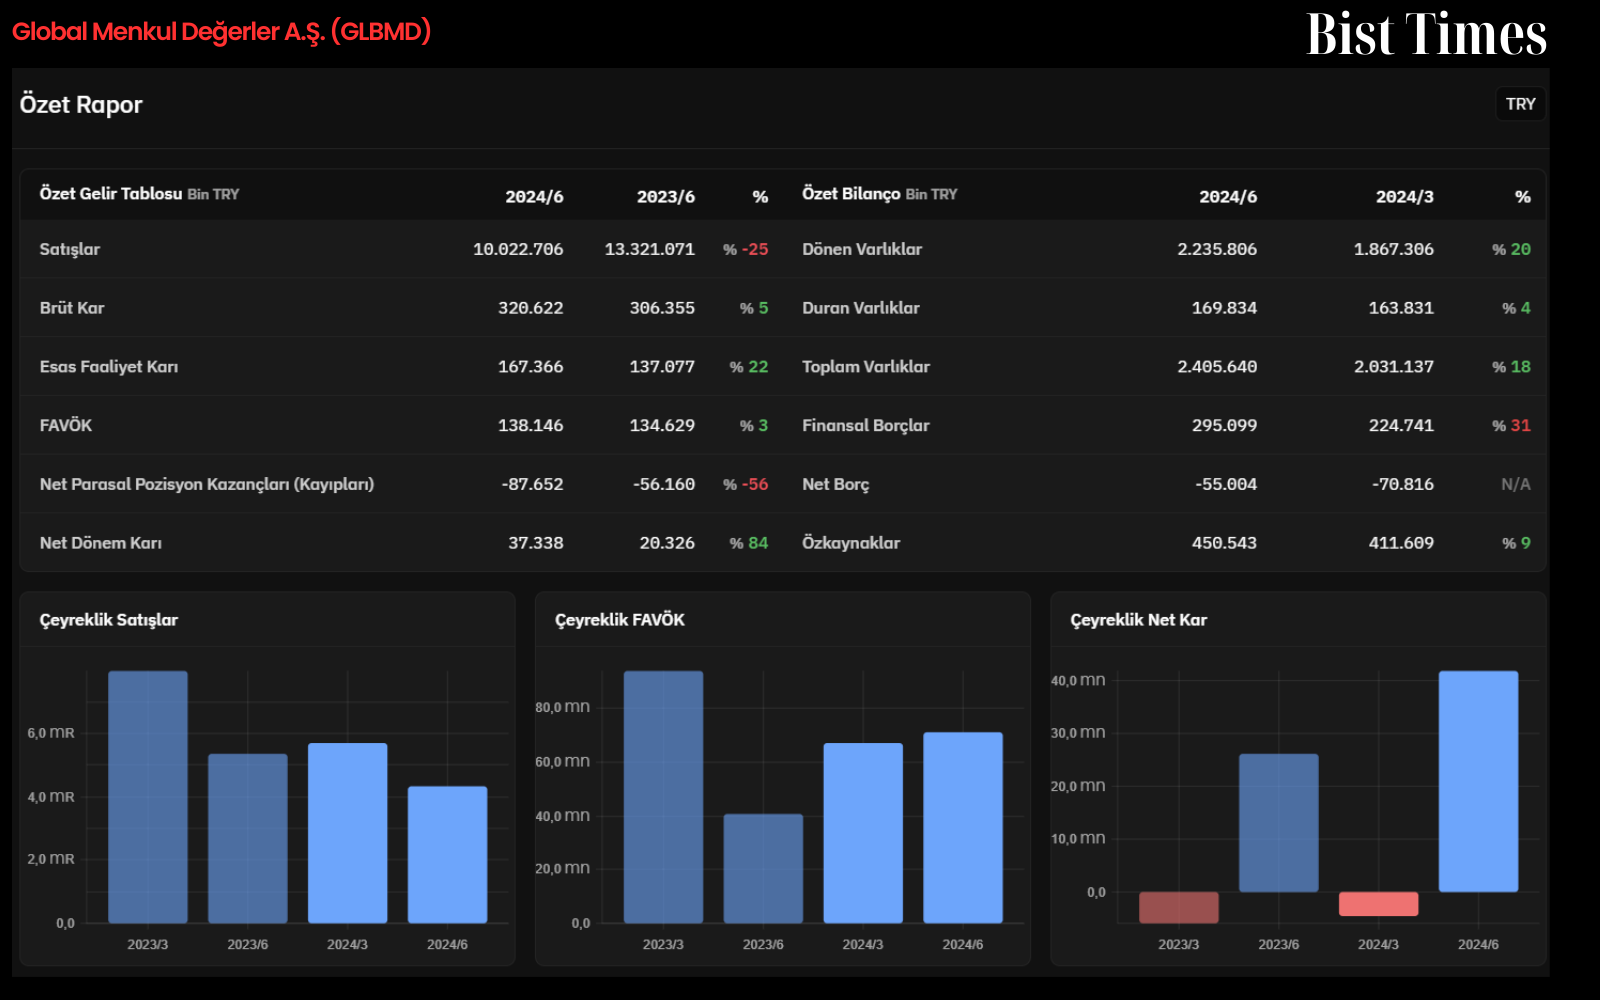
Task: Click the 2024/6 income column header
Action: pos(534,197)
